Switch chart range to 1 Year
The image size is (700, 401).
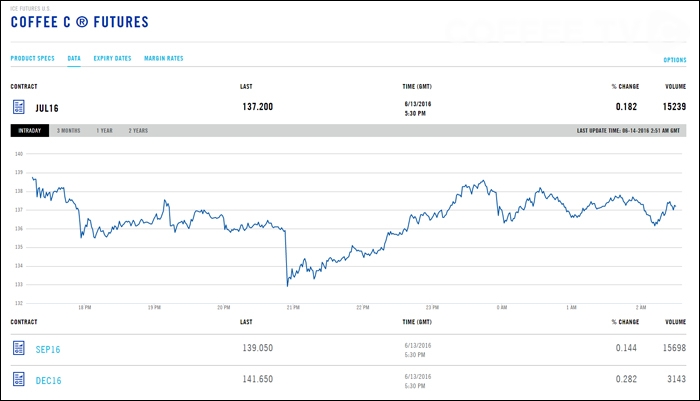tap(104, 131)
